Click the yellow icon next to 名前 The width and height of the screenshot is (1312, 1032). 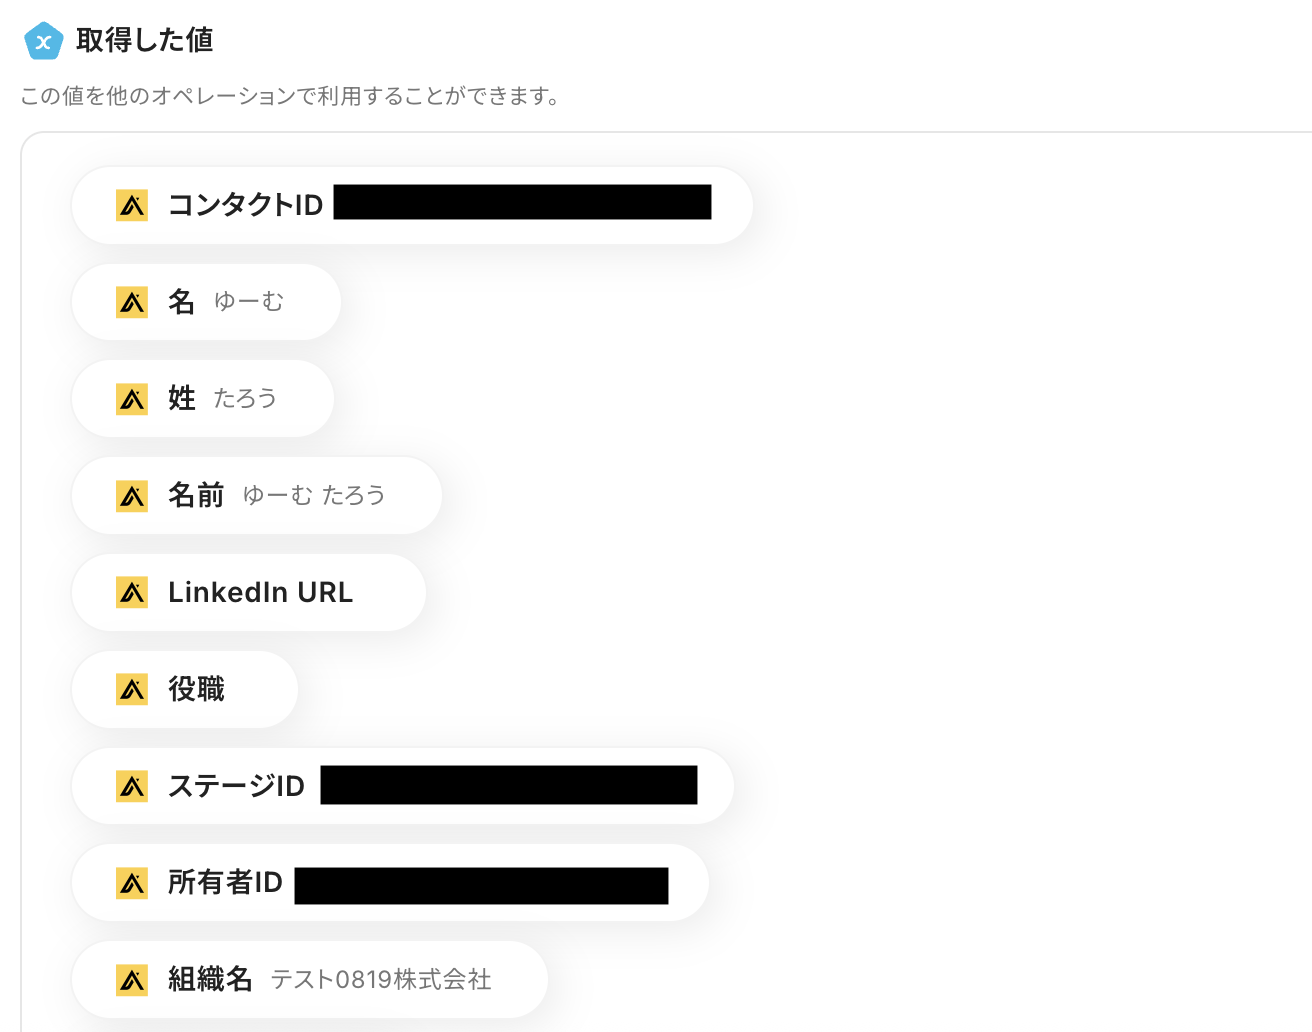click(x=132, y=496)
